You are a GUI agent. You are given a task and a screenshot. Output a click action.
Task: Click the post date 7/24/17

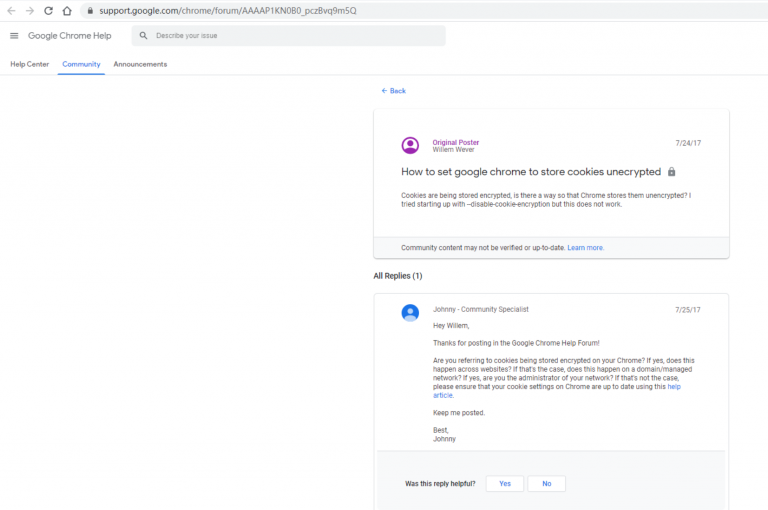click(x=688, y=143)
